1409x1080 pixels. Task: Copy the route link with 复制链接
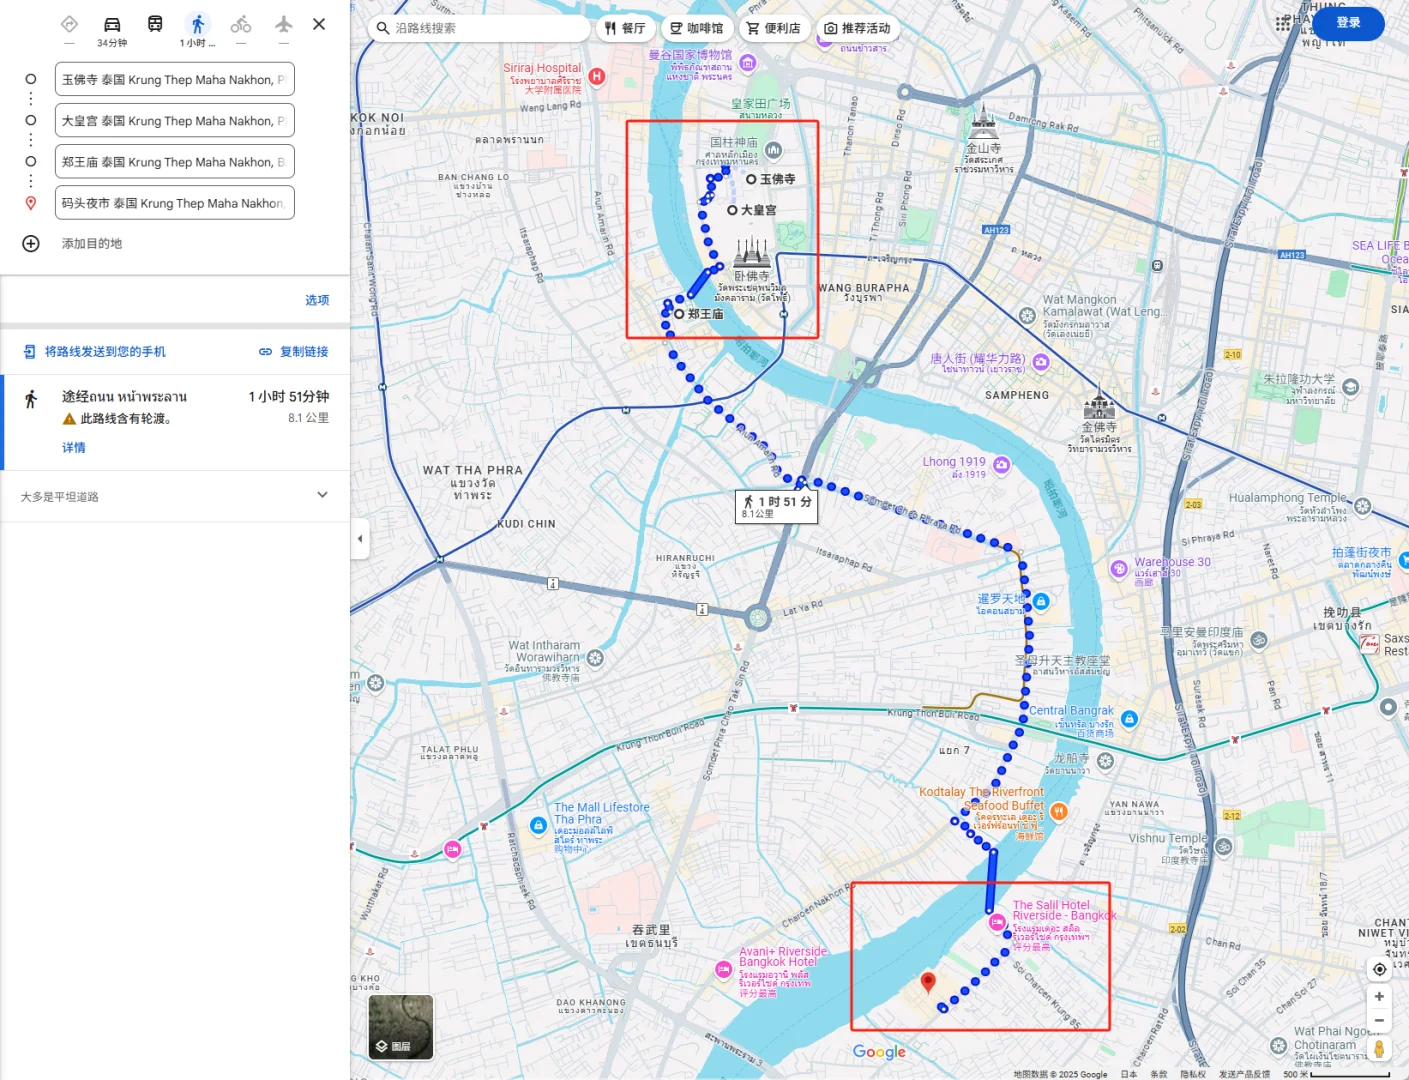(x=294, y=352)
